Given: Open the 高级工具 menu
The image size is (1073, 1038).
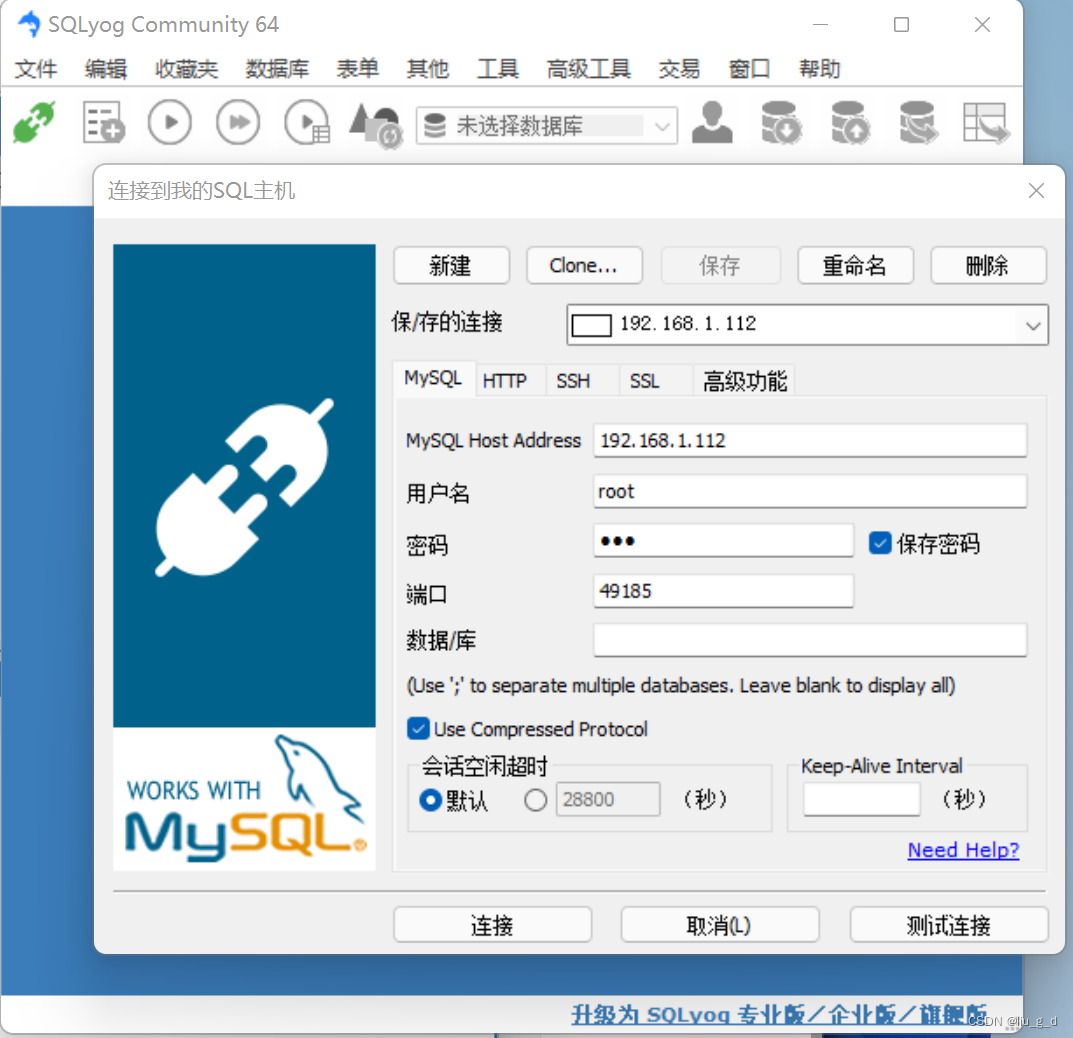Looking at the screenshot, I should click(589, 68).
